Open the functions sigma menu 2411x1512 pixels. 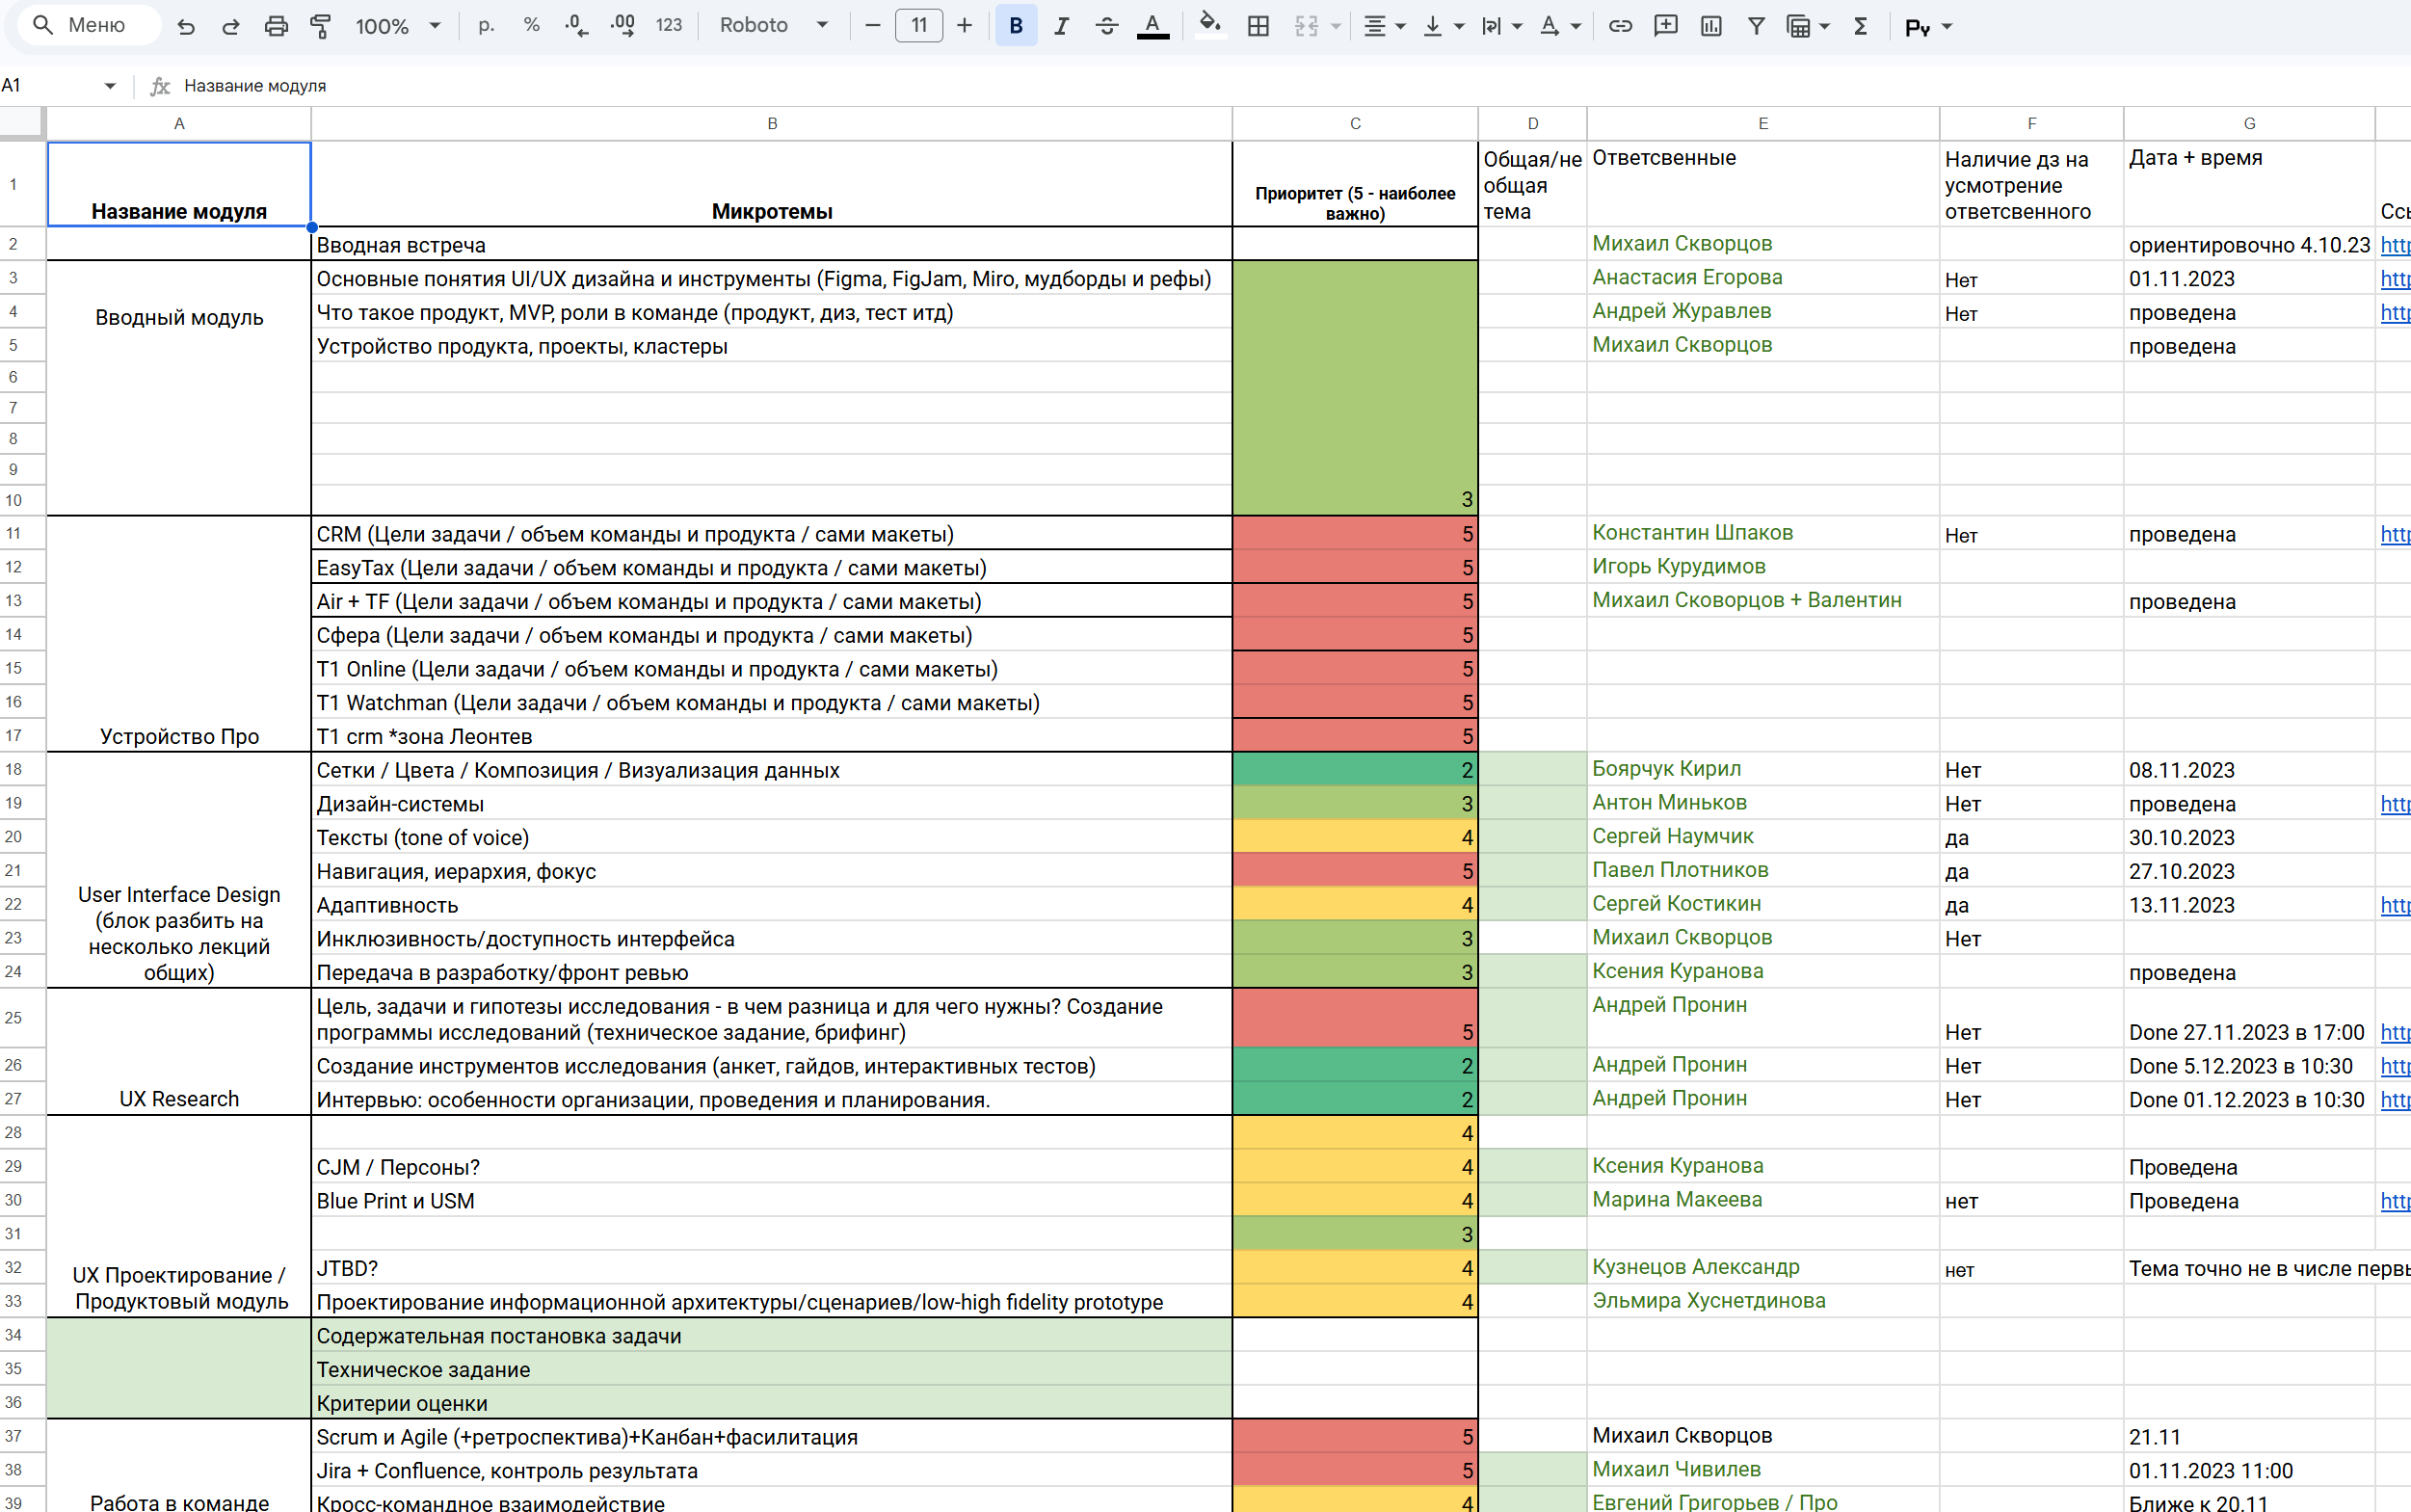[1861, 26]
